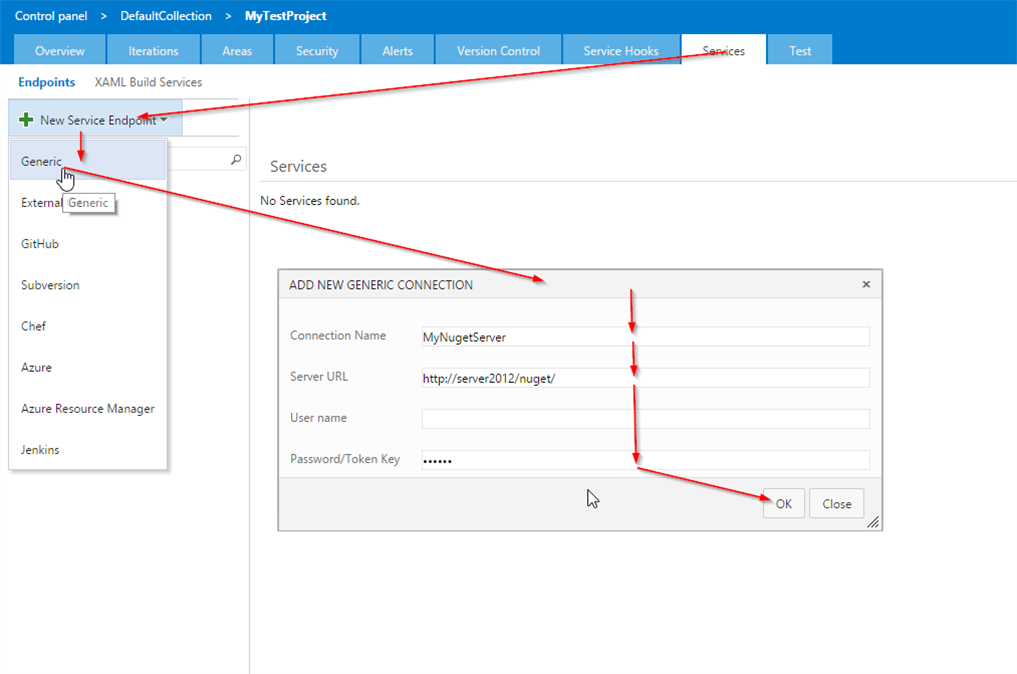1017x674 pixels.
Task: Click the Connection Name input field
Action: pos(645,336)
